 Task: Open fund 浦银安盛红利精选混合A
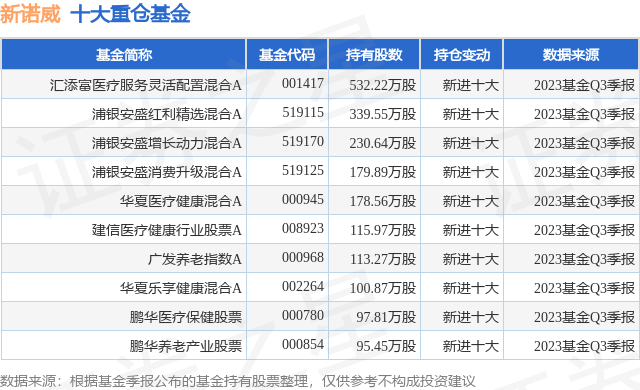click(167, 114)
